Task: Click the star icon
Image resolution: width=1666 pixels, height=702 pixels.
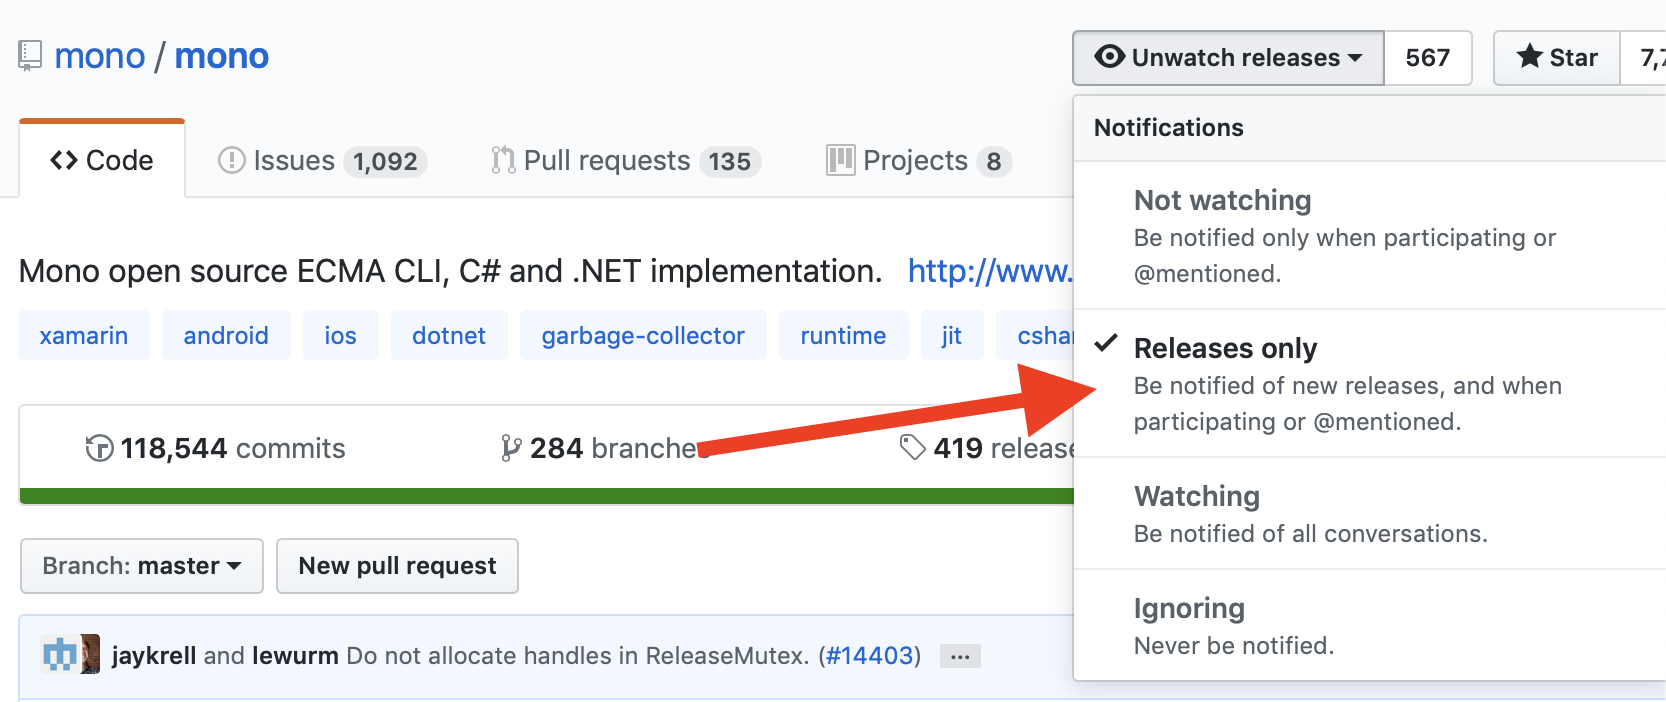Action: (x=1529, y=56)
